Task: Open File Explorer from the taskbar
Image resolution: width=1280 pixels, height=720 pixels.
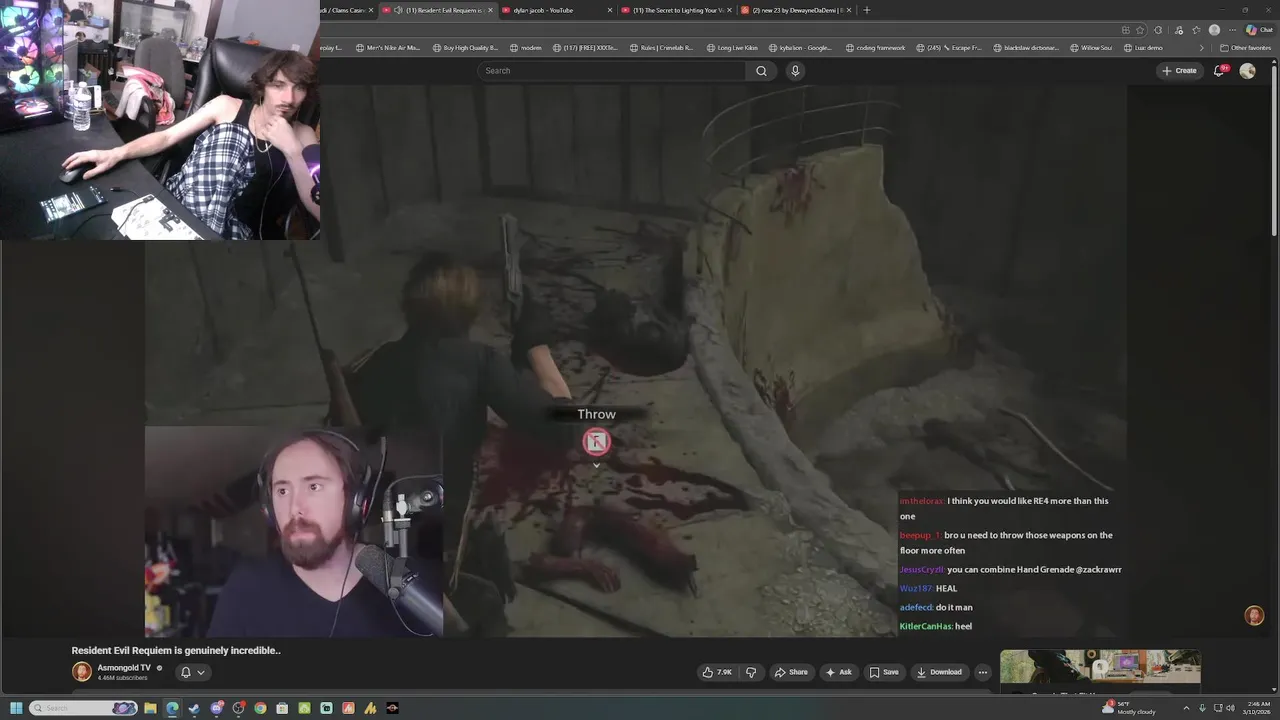Action: (x=150, y=708)
